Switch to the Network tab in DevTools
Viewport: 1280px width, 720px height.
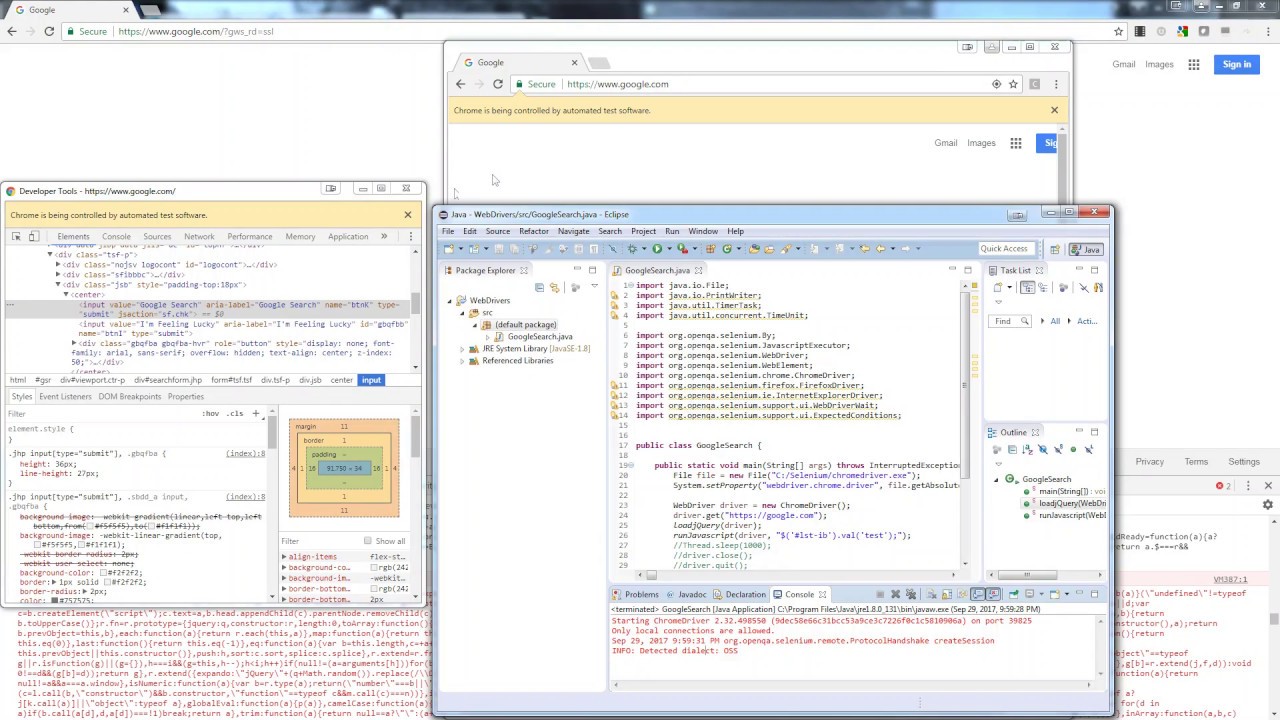point(199,237)
